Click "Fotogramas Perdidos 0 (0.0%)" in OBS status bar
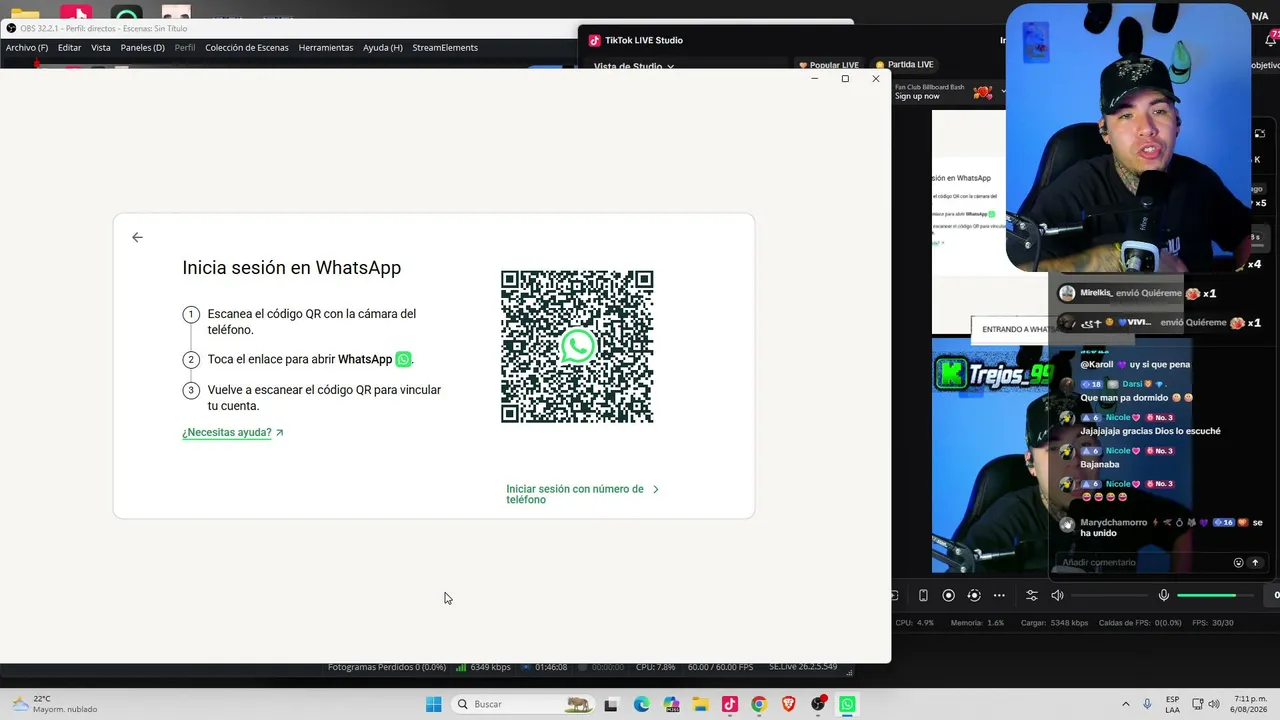This screenshot has width=1280, height=720. [x=387, y=667]
